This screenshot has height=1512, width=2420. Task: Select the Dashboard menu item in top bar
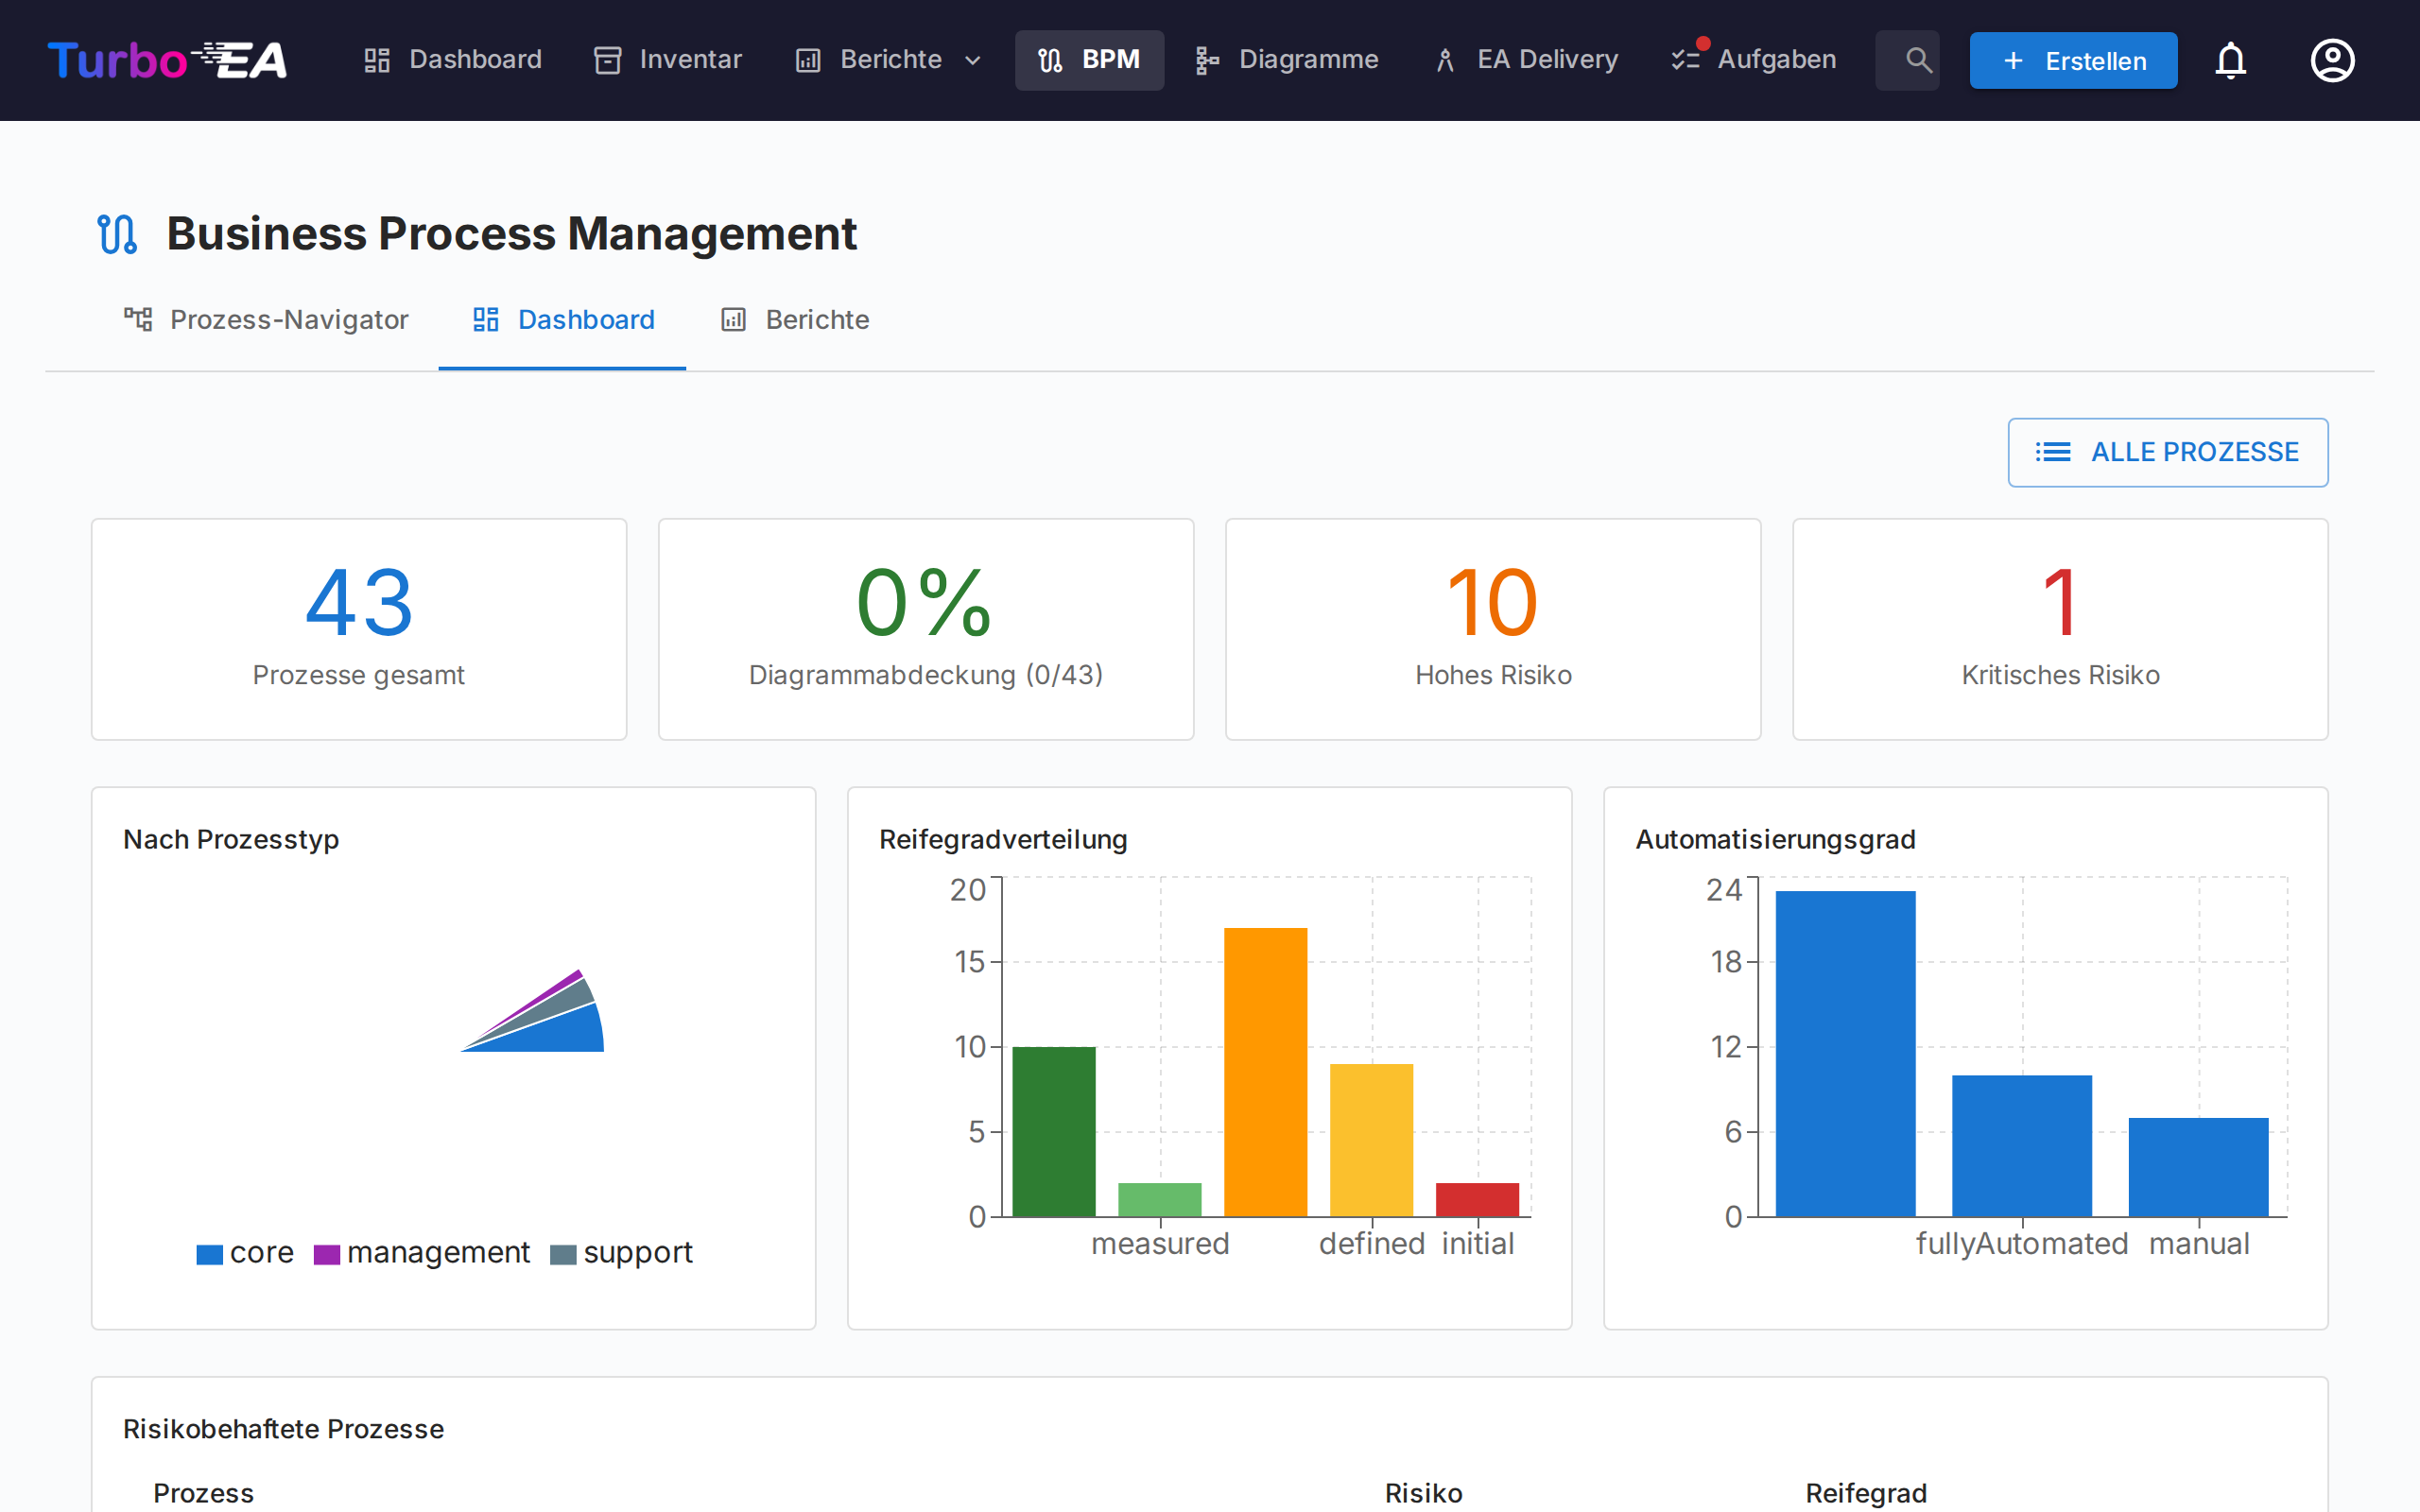coord(452,60)
